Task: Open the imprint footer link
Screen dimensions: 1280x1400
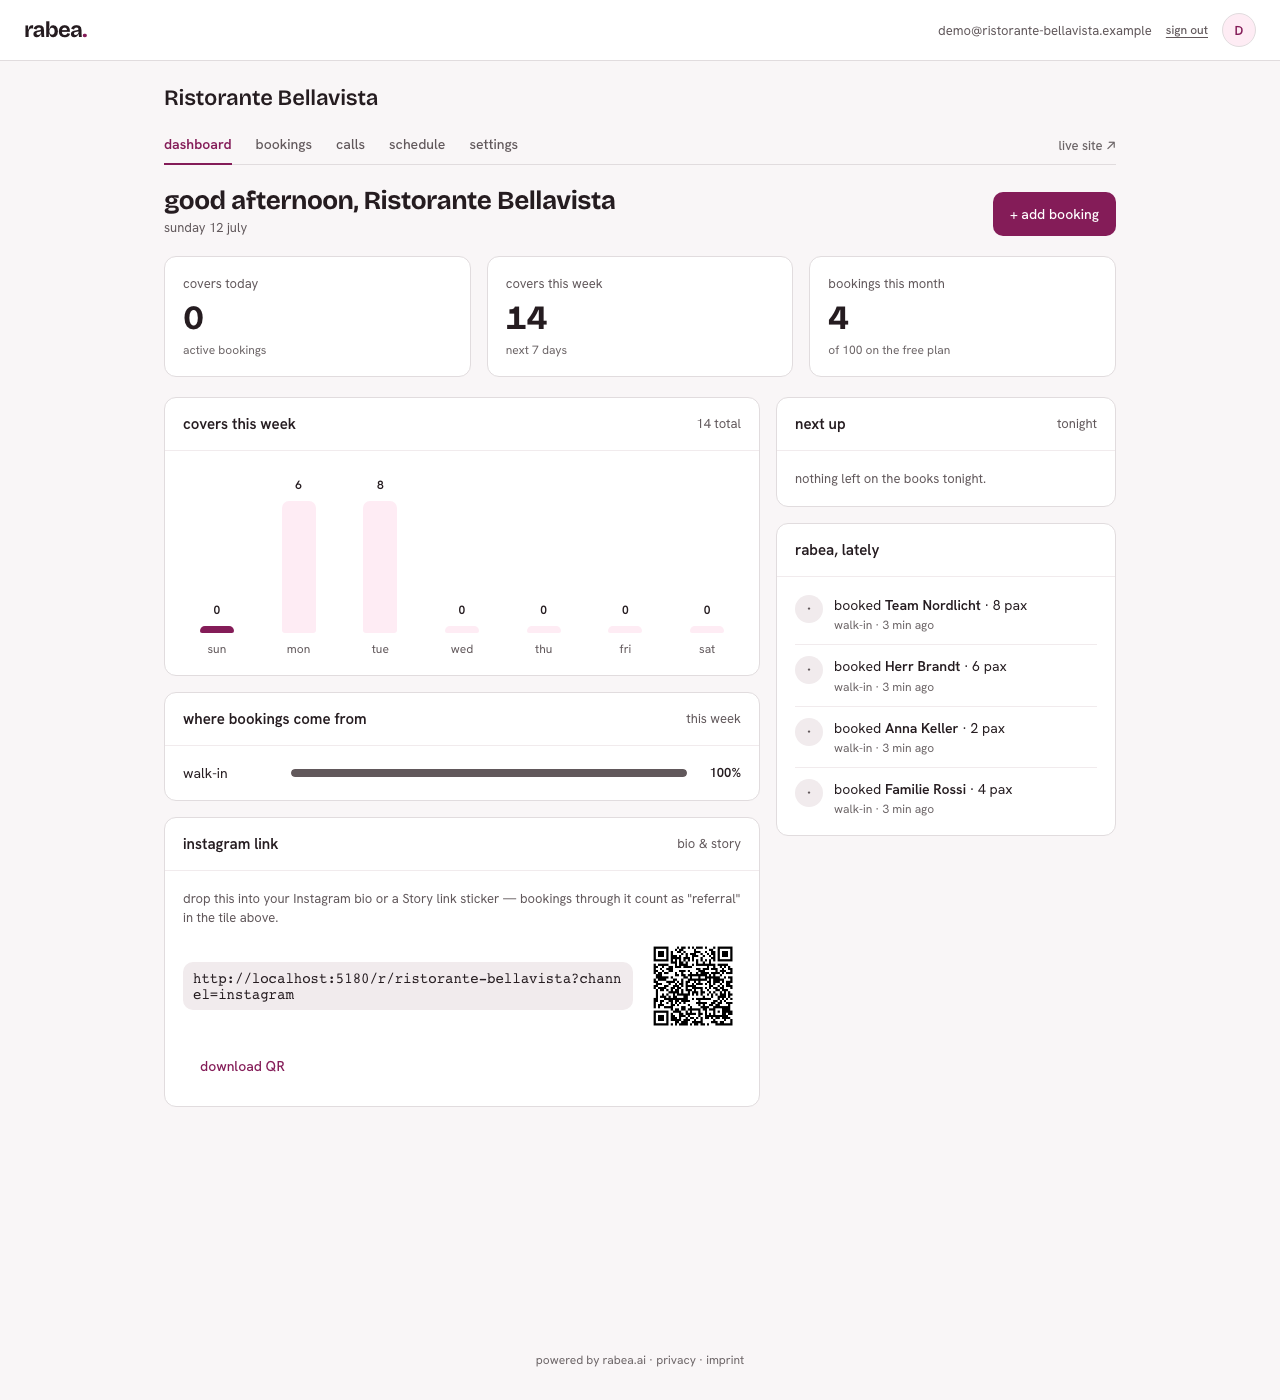Action: click(725, 1360)
